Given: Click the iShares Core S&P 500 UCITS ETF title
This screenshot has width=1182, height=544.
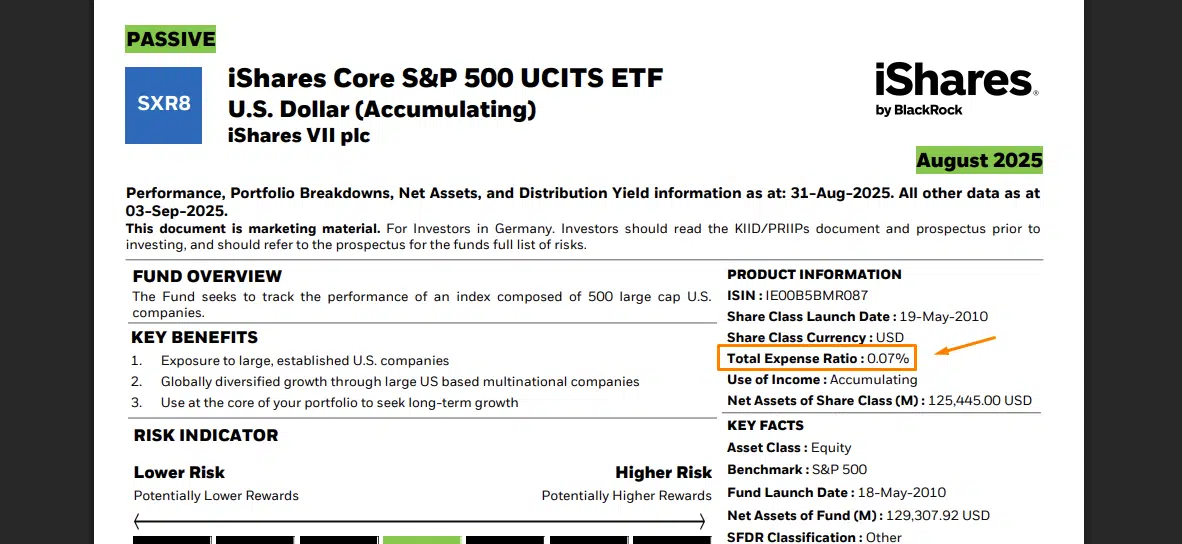Looking at the screenshot, I should pos(445,78).
